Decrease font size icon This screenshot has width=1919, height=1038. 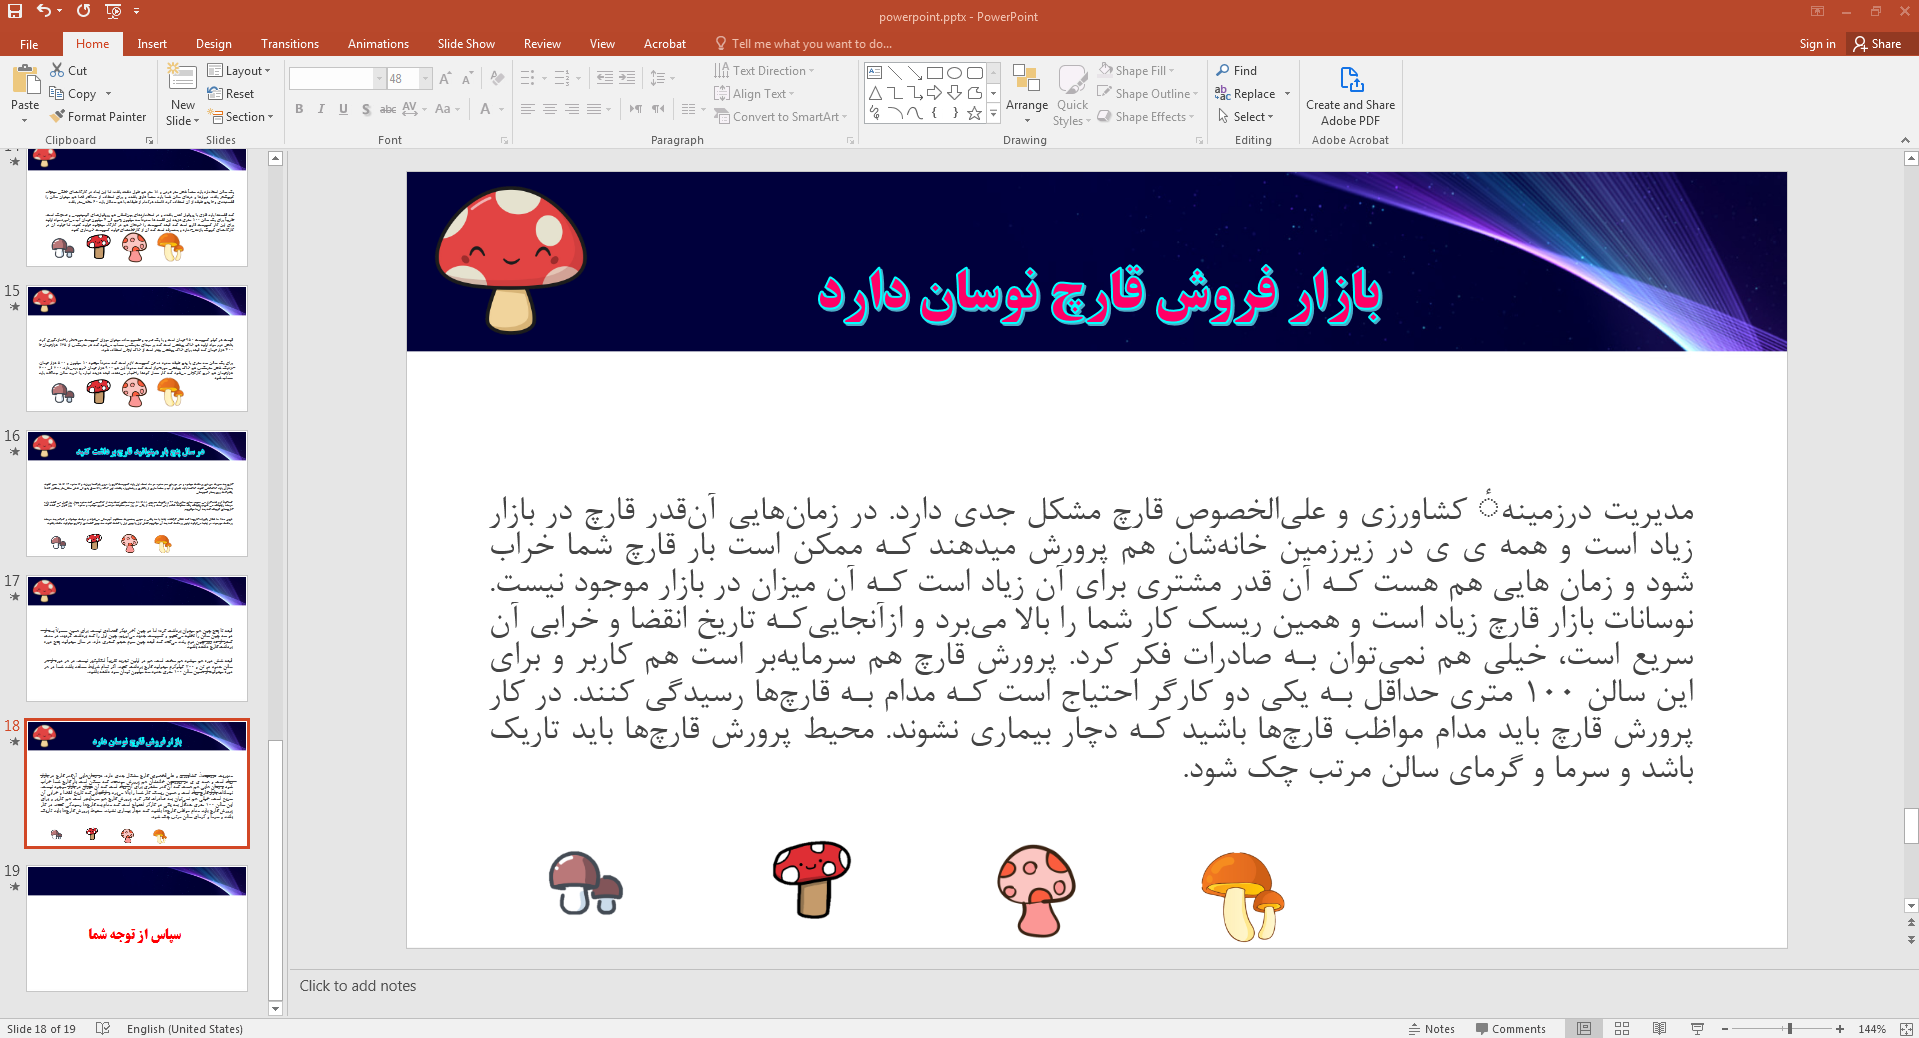pos(467,79)
